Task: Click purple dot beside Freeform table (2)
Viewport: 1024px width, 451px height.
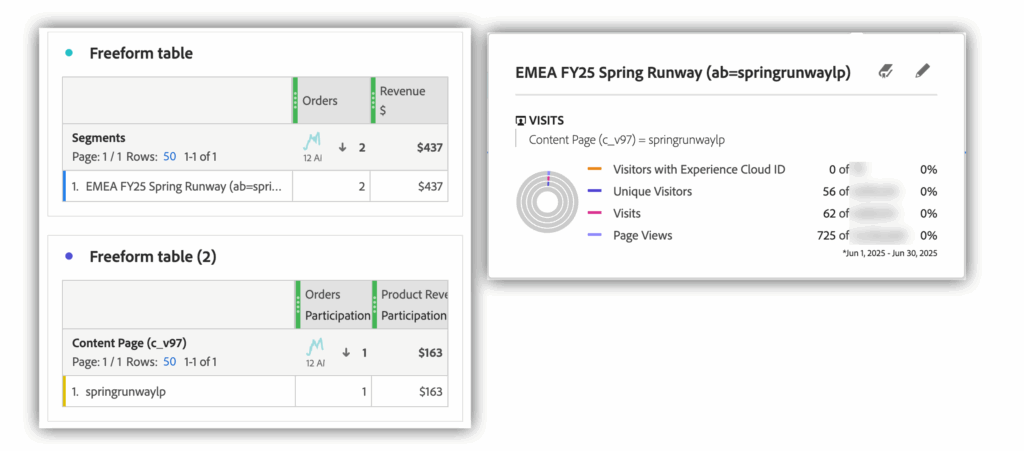Action: (69, 257)
